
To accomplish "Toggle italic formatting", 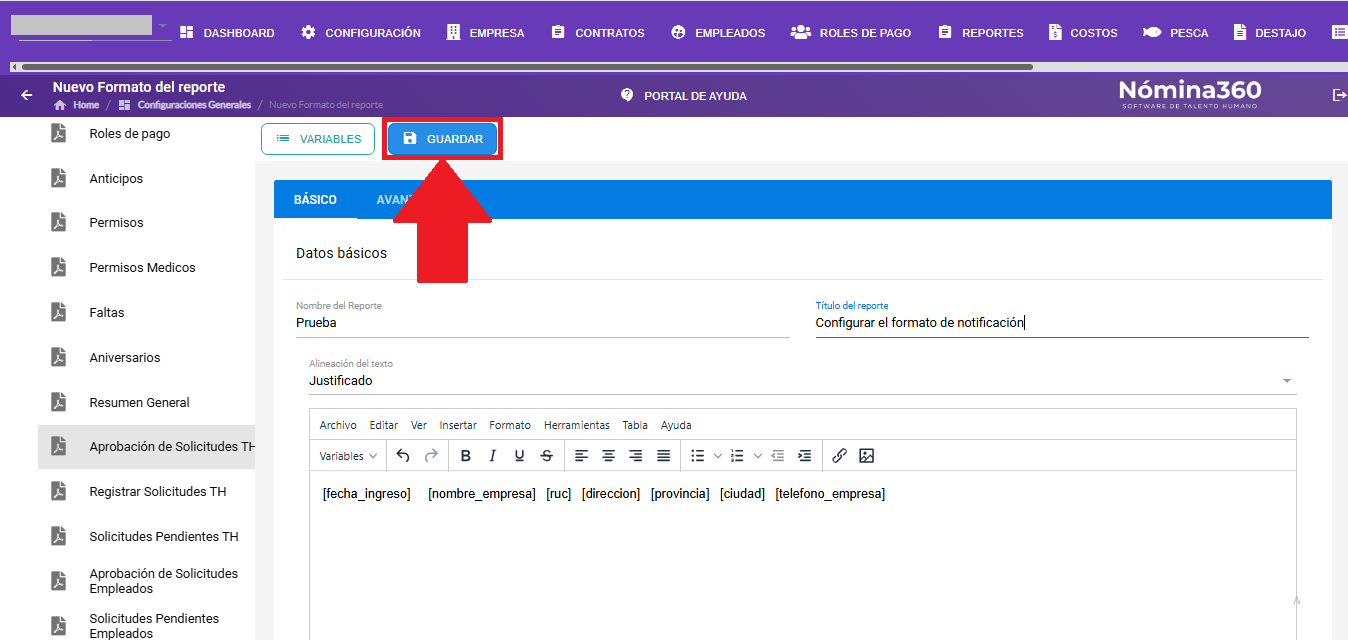I will pos(492,456).
